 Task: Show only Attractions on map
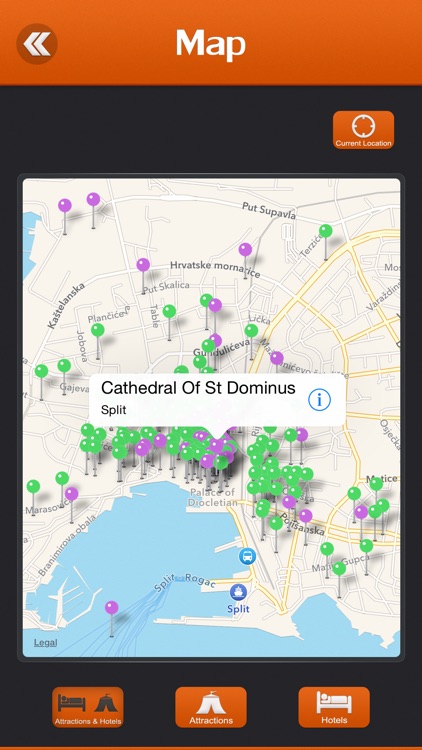coord(211,707)
